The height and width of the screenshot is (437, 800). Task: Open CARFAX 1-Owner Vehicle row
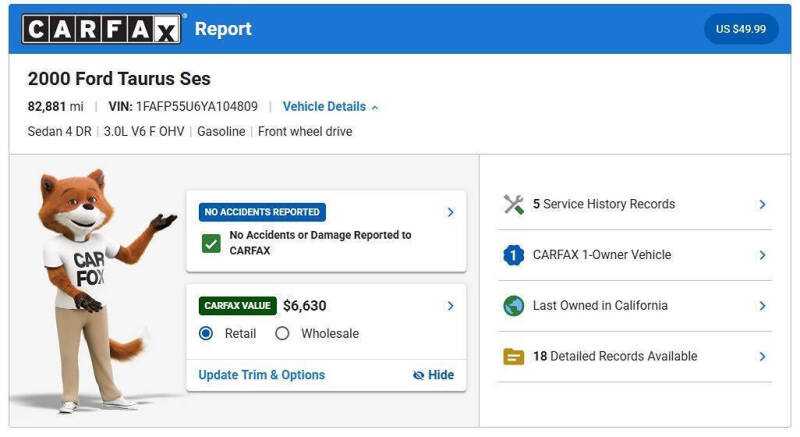(635, 255)
